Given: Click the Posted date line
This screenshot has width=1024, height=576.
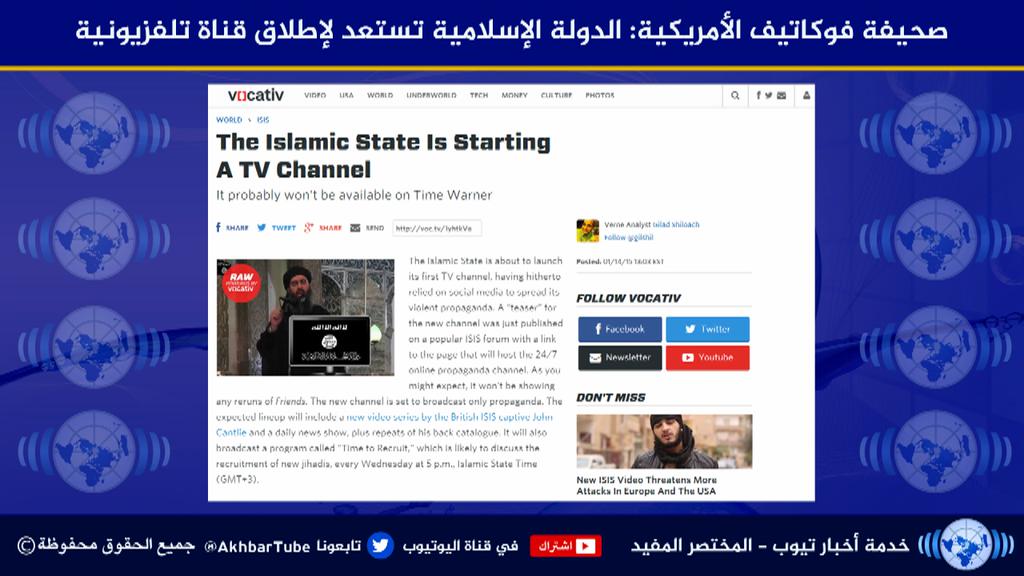Looking at the screenshot, I should 620,261.
